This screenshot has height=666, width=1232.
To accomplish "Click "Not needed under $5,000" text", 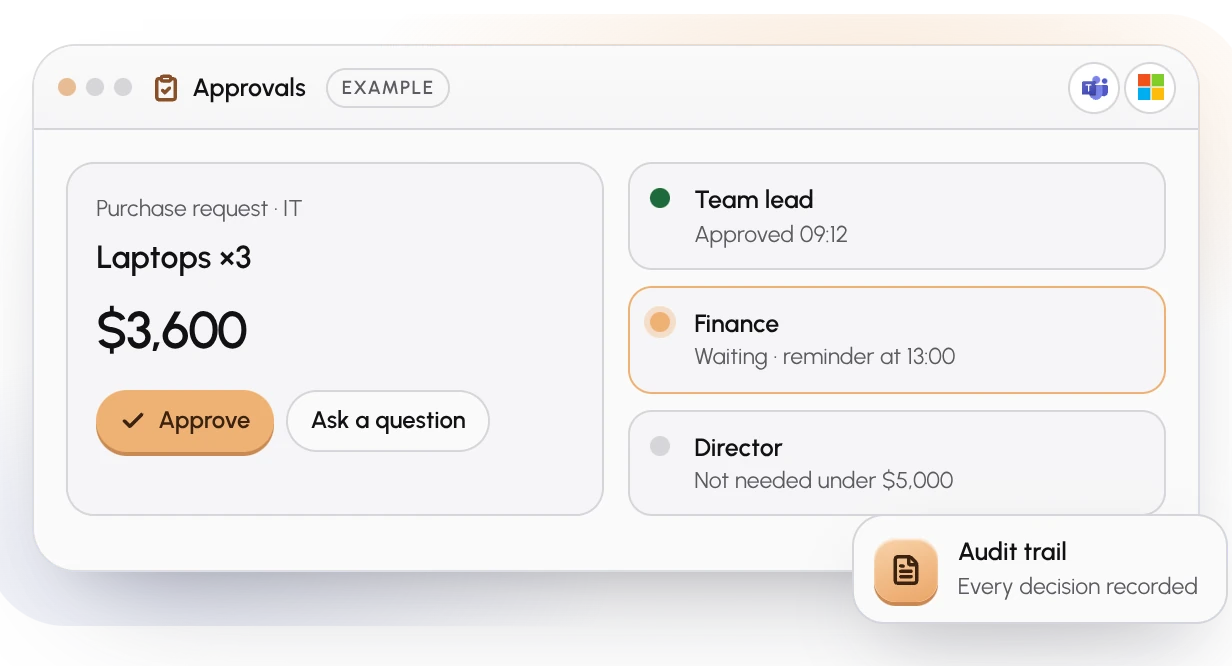I will pyautogui.click(x=824, y=480).
